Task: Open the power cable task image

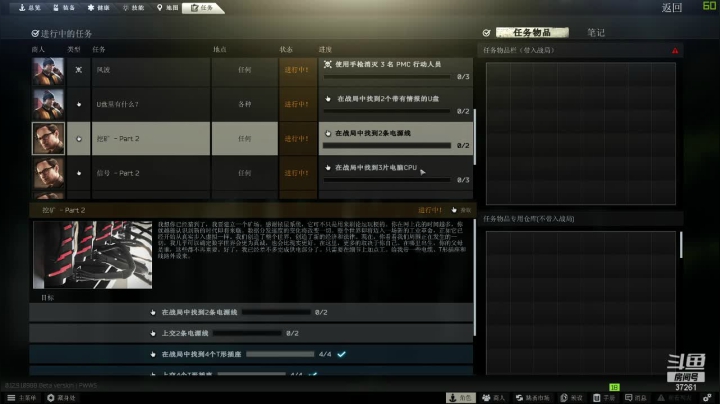Action: point(92,255)
